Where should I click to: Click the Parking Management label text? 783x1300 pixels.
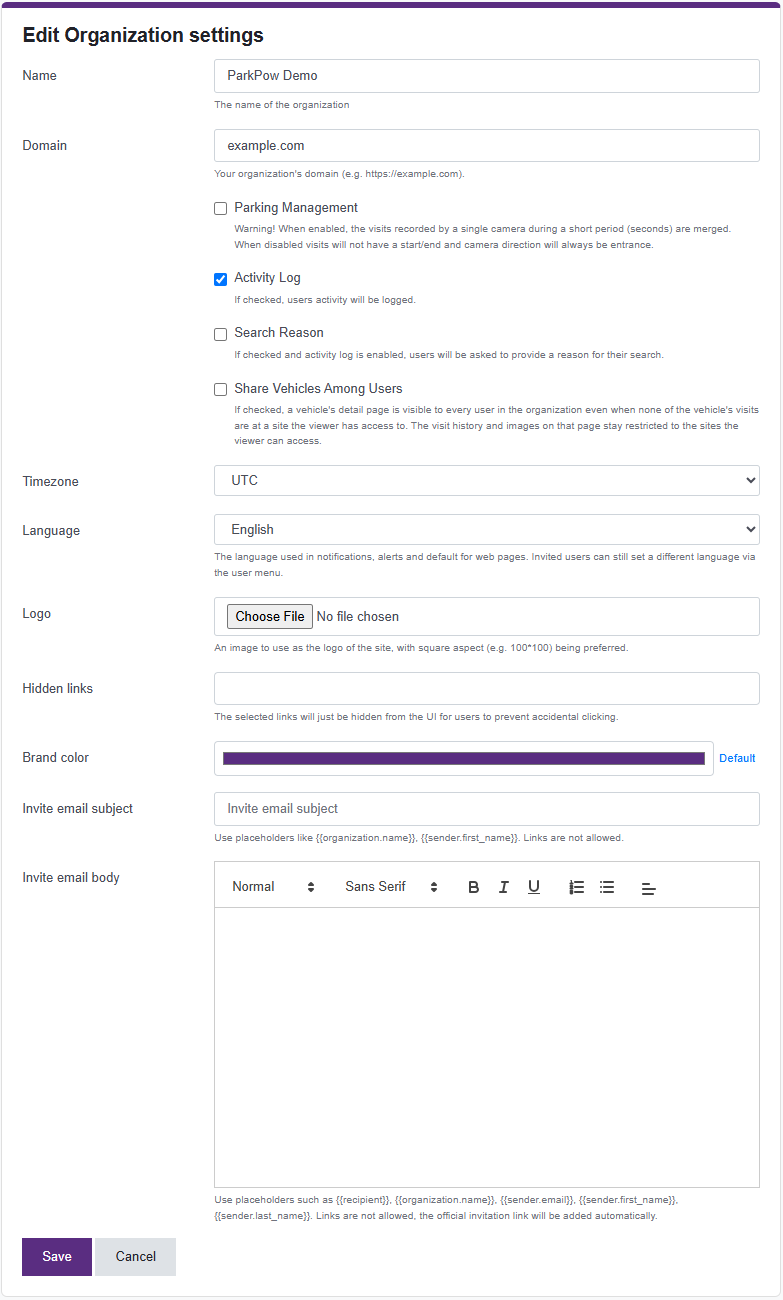point(296,208)
